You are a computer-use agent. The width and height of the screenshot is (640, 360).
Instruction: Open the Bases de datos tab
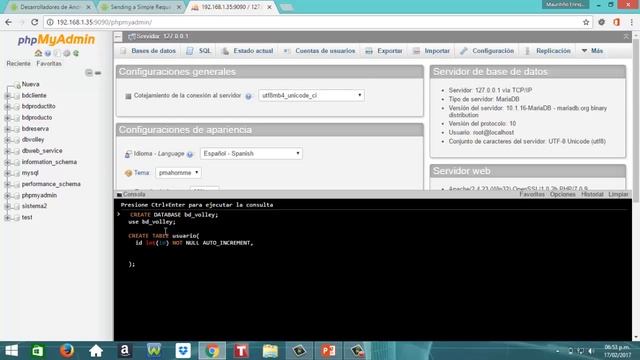click(148, 51)
